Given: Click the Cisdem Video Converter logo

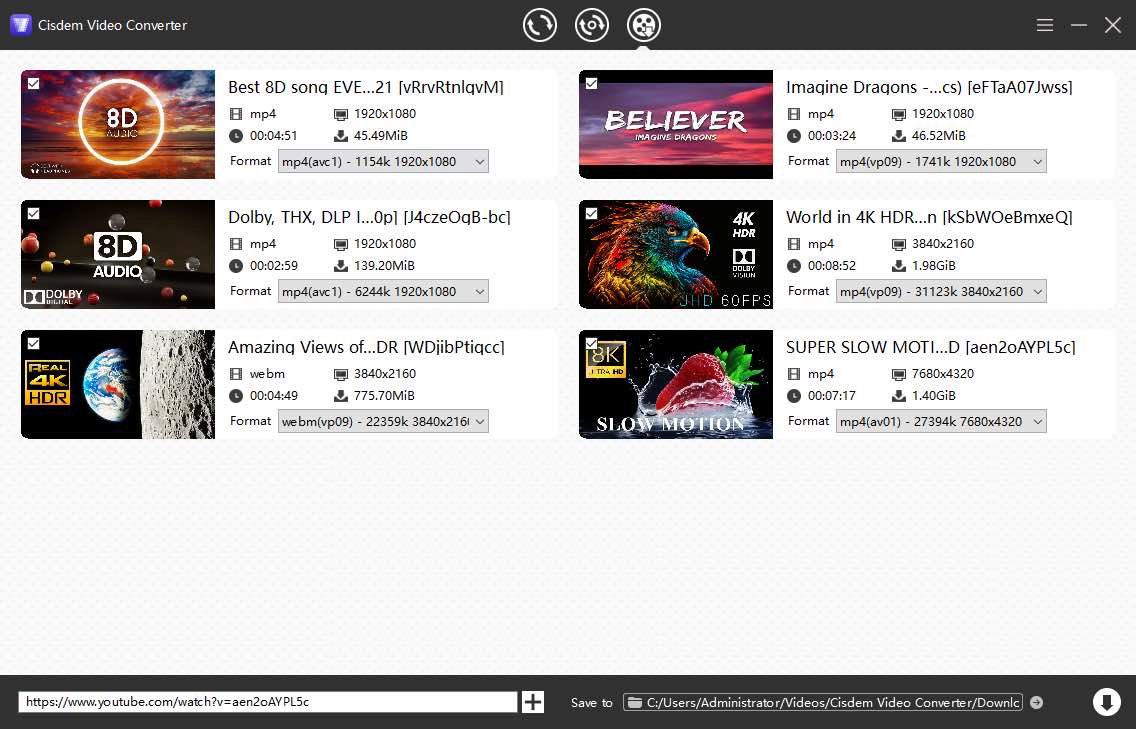Looking at the screenshot, I should [21, 25].
